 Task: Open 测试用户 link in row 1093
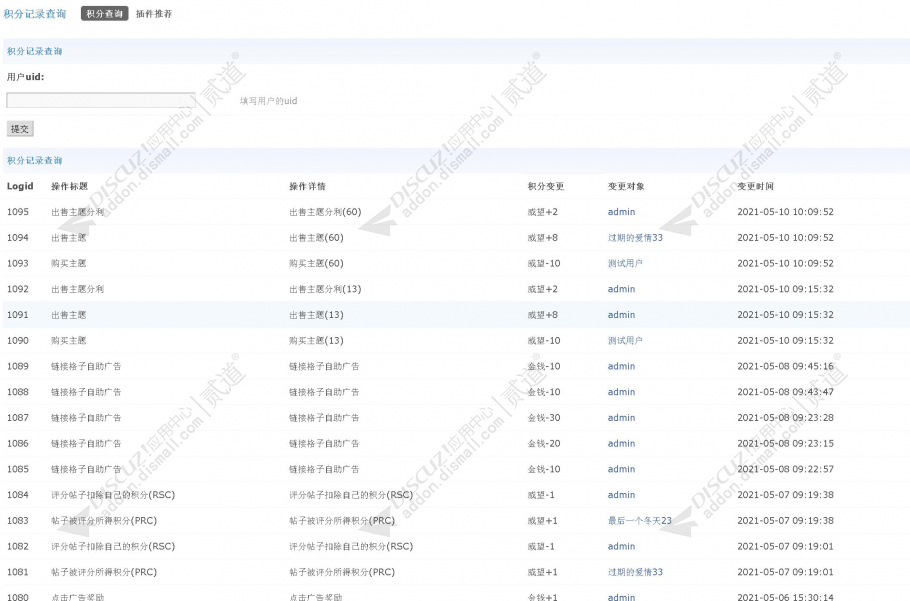[625, 263]
